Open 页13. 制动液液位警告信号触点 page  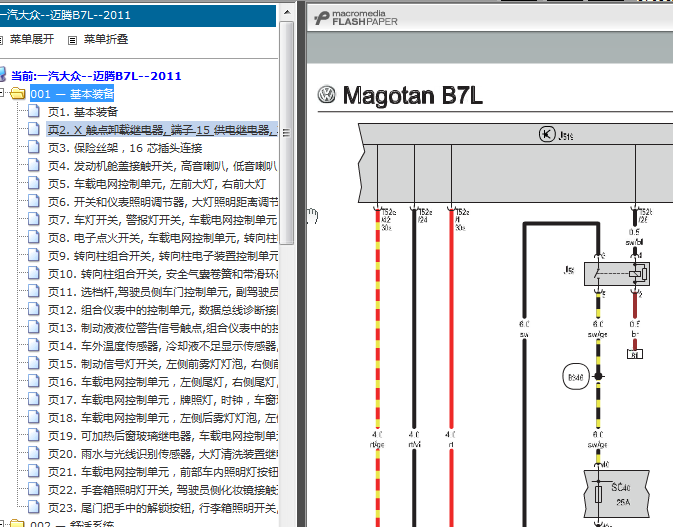click(163, 328)
